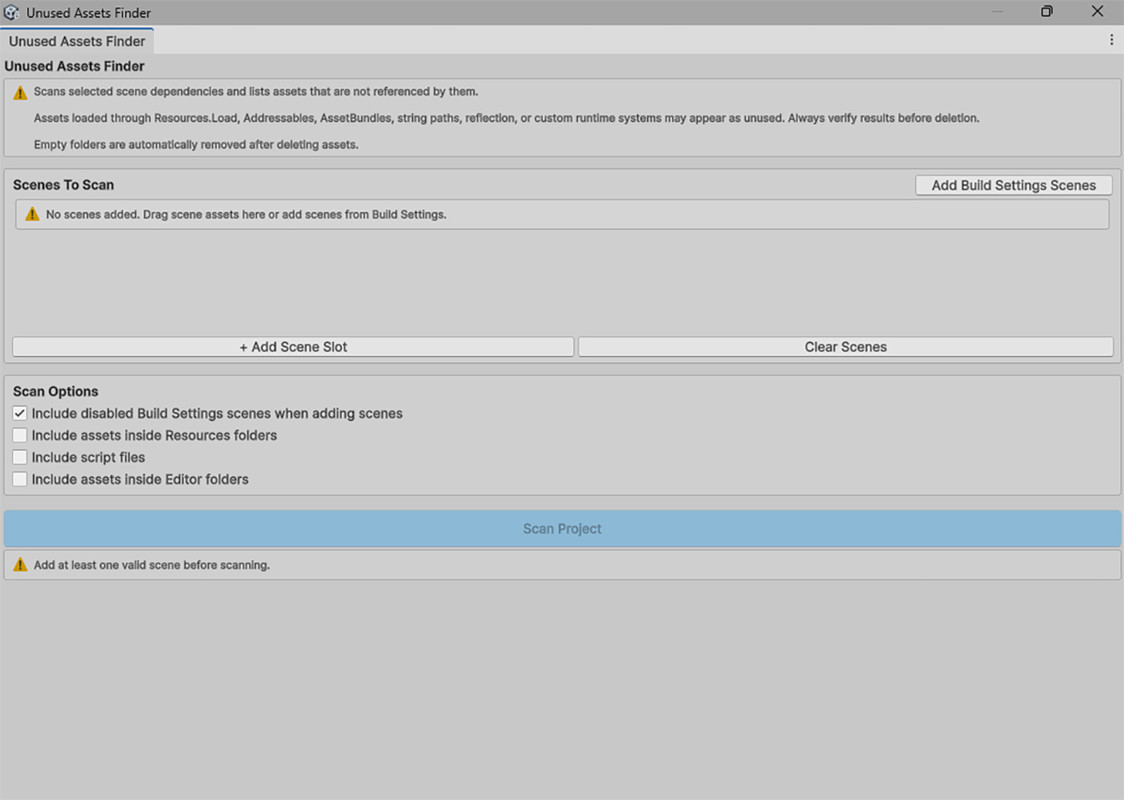Click warning icon beside 'No scenes added'
The height and width of the screenshot is (800, 1124).
point(32,214)
